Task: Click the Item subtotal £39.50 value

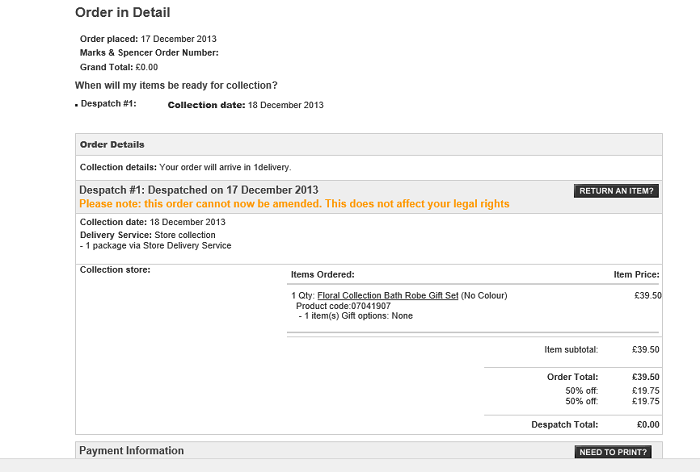Action: (x=646, y=350)
